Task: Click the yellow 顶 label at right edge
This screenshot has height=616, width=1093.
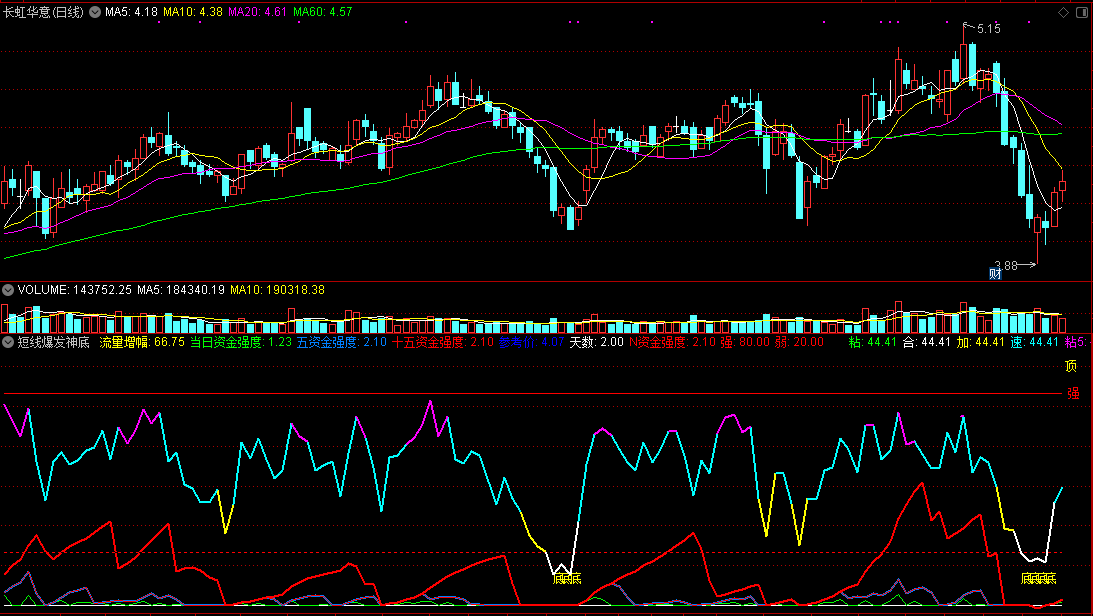Action: click(x=1071, y=366)
